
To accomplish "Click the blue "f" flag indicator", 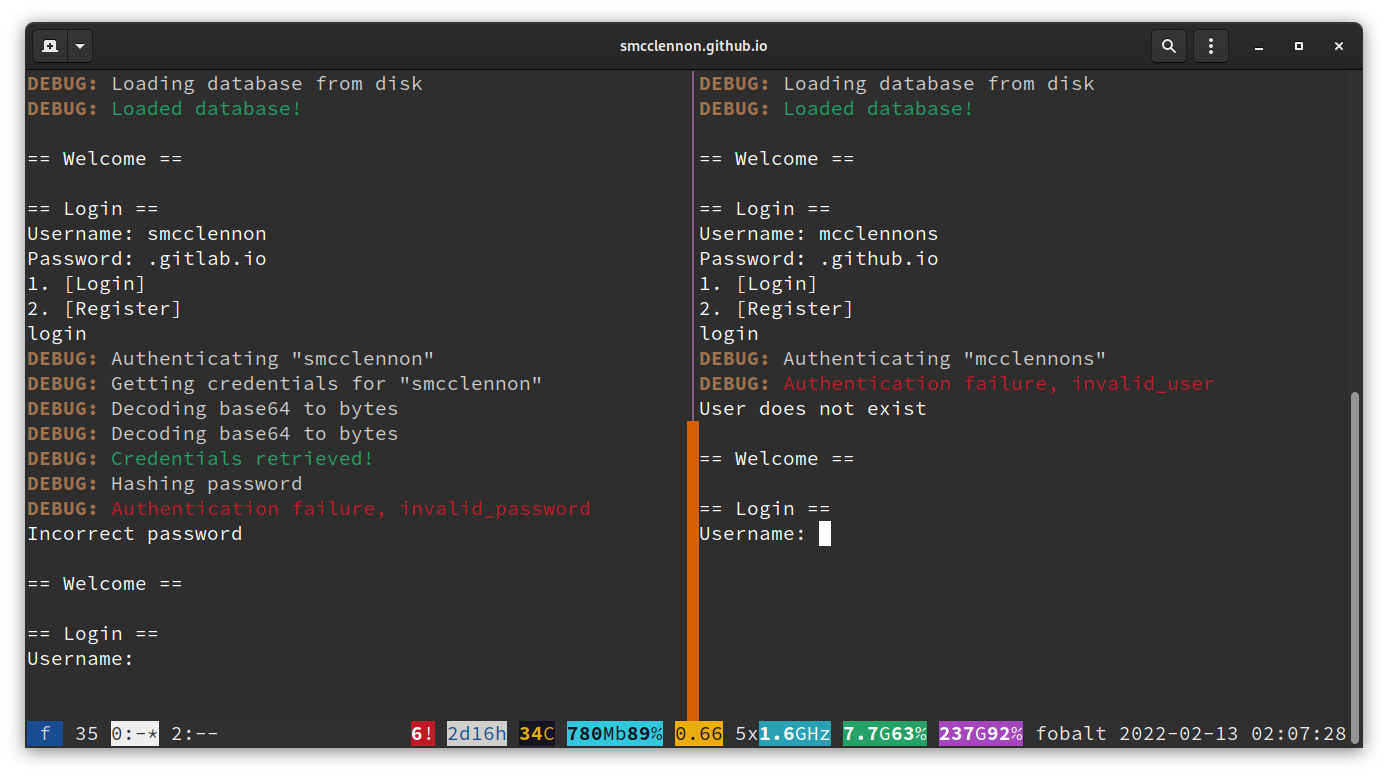I will [44, 733].
